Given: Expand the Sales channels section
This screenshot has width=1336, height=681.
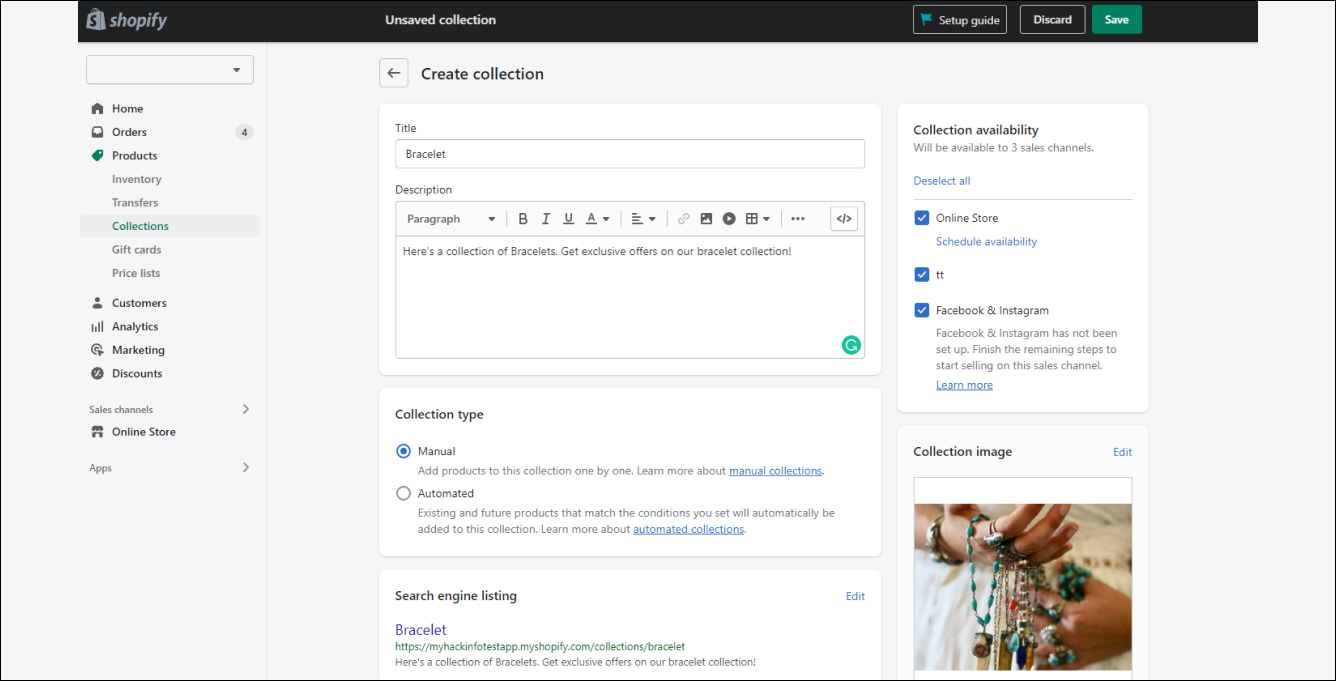Looking at the screenshot, I should click(x=246, y=409).
